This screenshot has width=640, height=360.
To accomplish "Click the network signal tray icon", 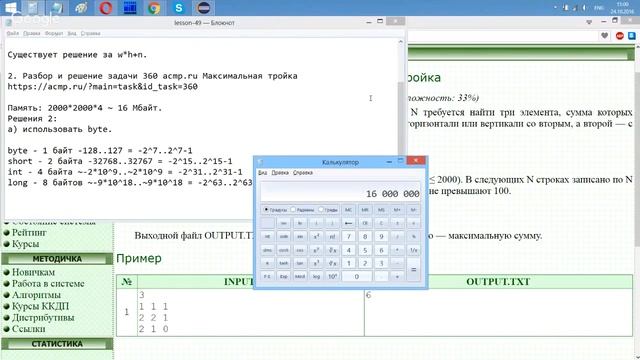I will pos(575,8).
